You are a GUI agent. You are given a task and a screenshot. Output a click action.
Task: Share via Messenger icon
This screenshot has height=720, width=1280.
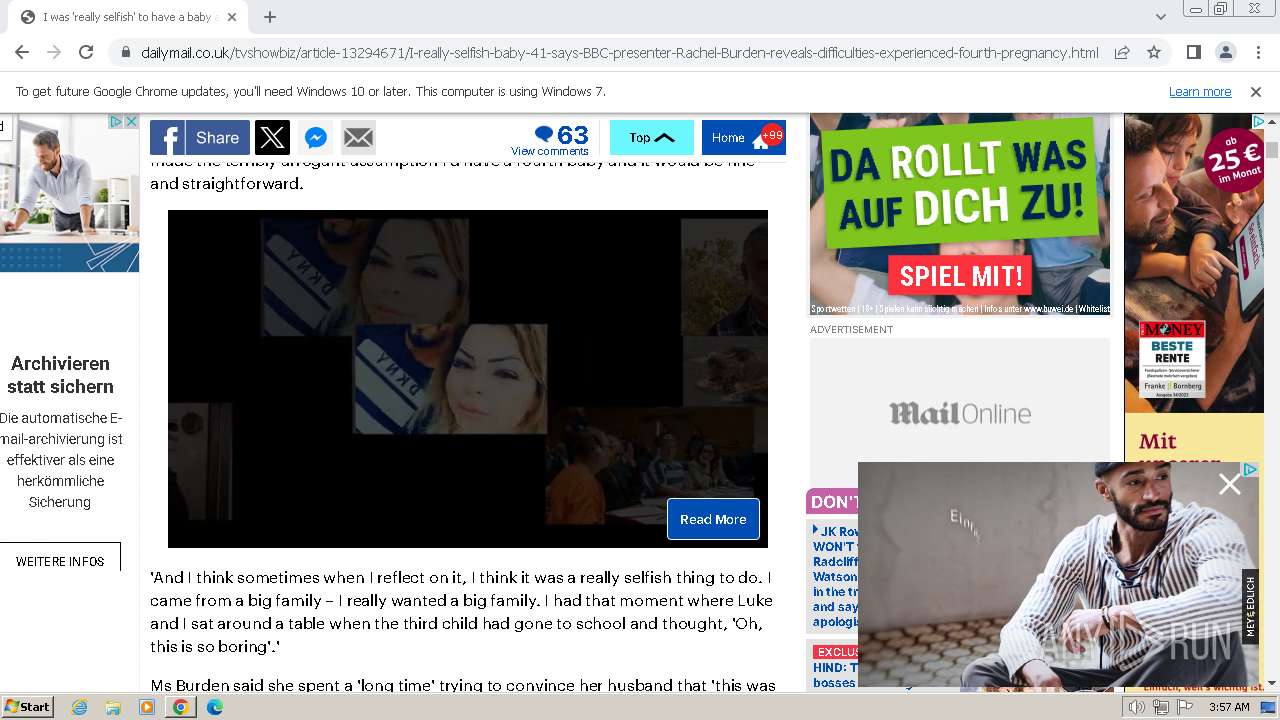click(315, 138)
